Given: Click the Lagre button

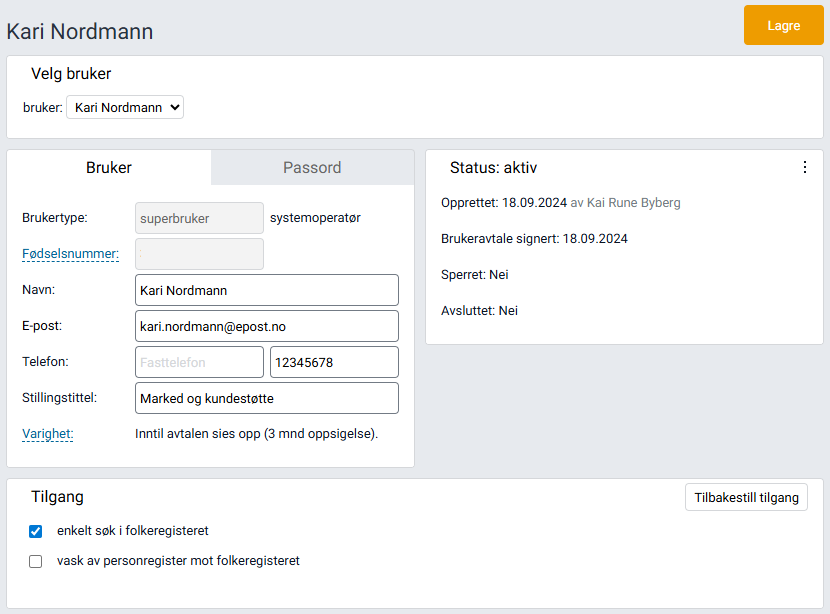Looking at the screenshot, I should pyautogui.click(x=783, y=25).
